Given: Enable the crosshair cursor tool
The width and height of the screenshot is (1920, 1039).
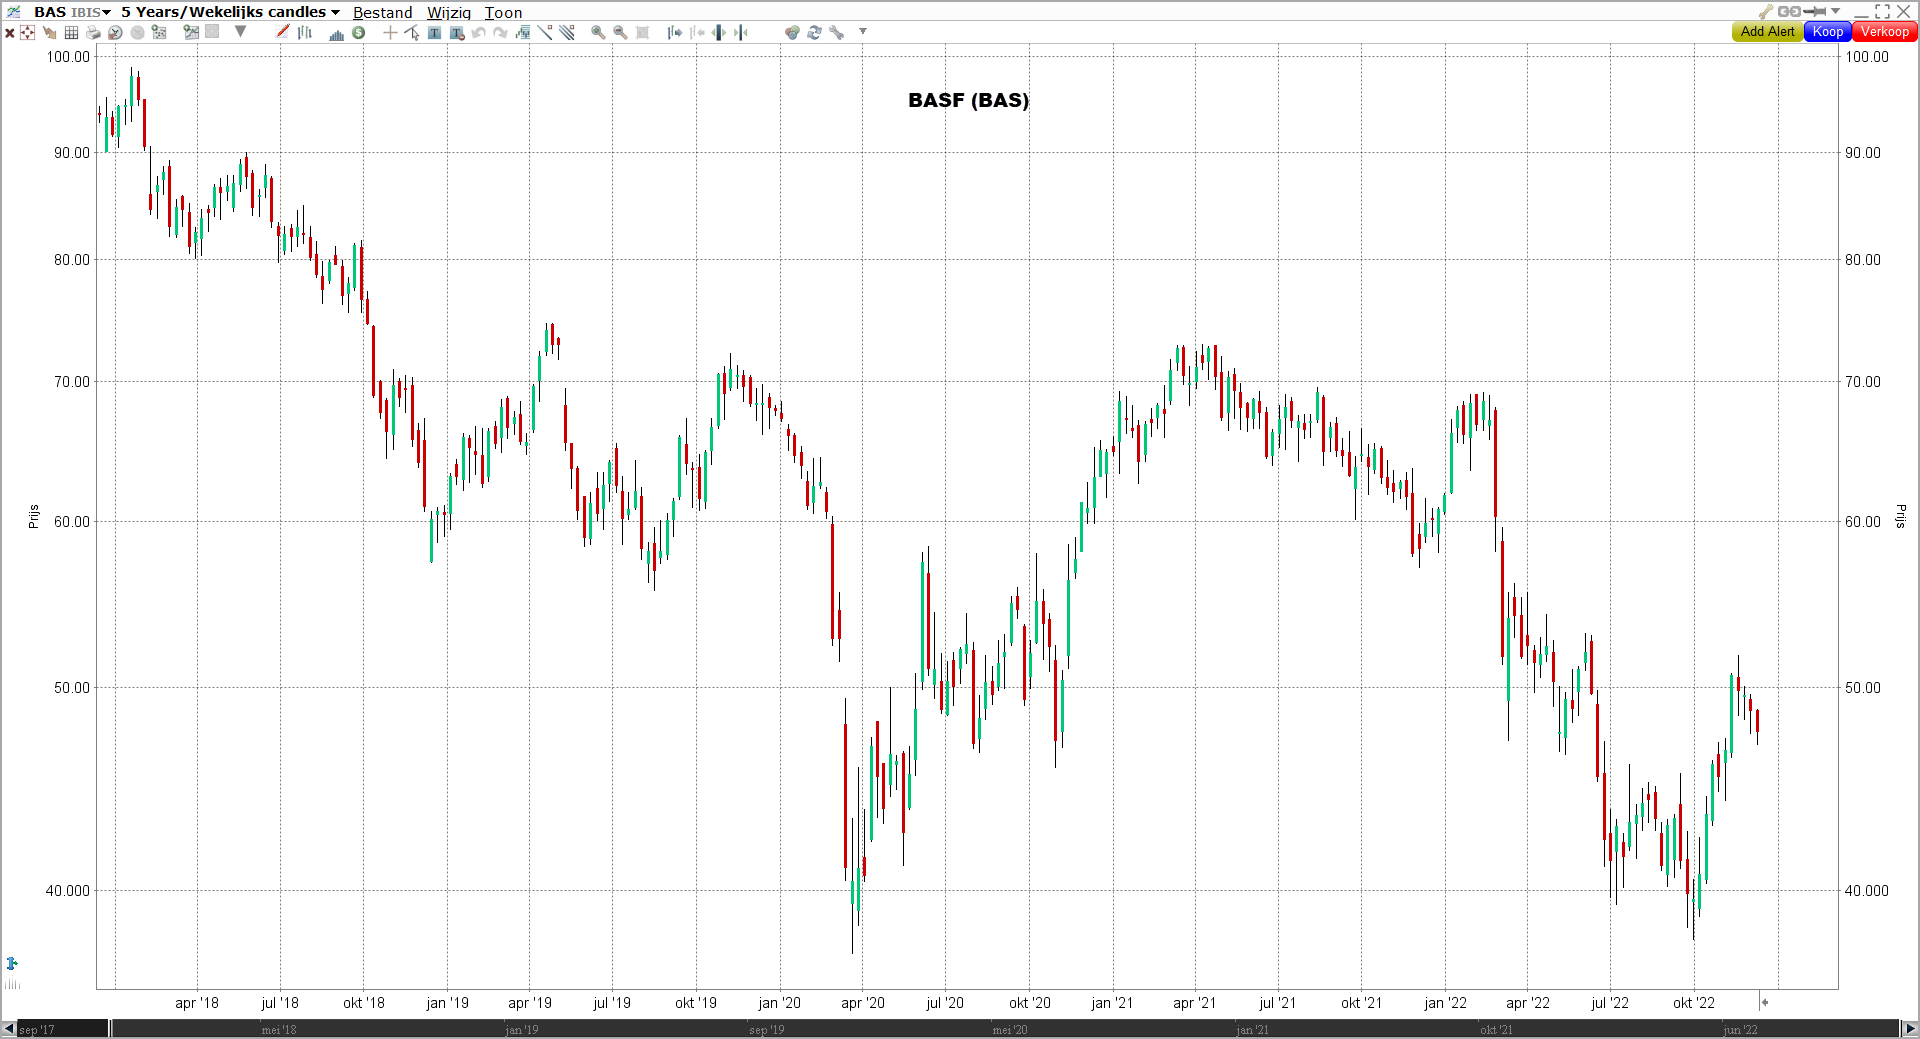Looking at the screenshot, I should tap(390, 32).
